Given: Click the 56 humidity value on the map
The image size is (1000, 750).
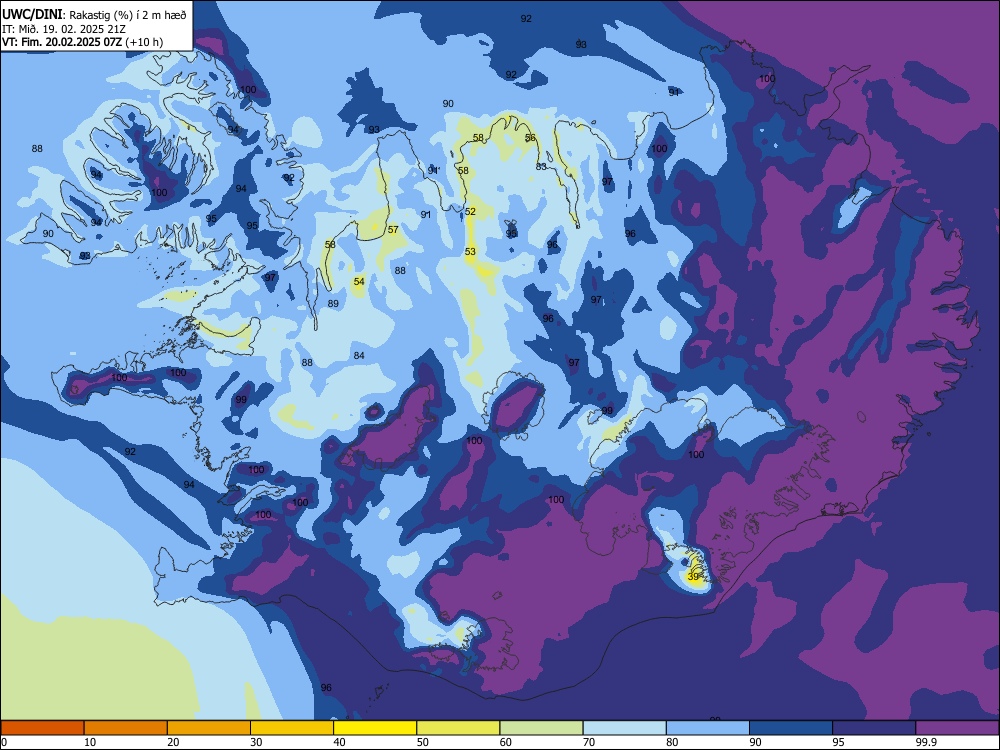Looking at the screenshot, I should 530,138.
